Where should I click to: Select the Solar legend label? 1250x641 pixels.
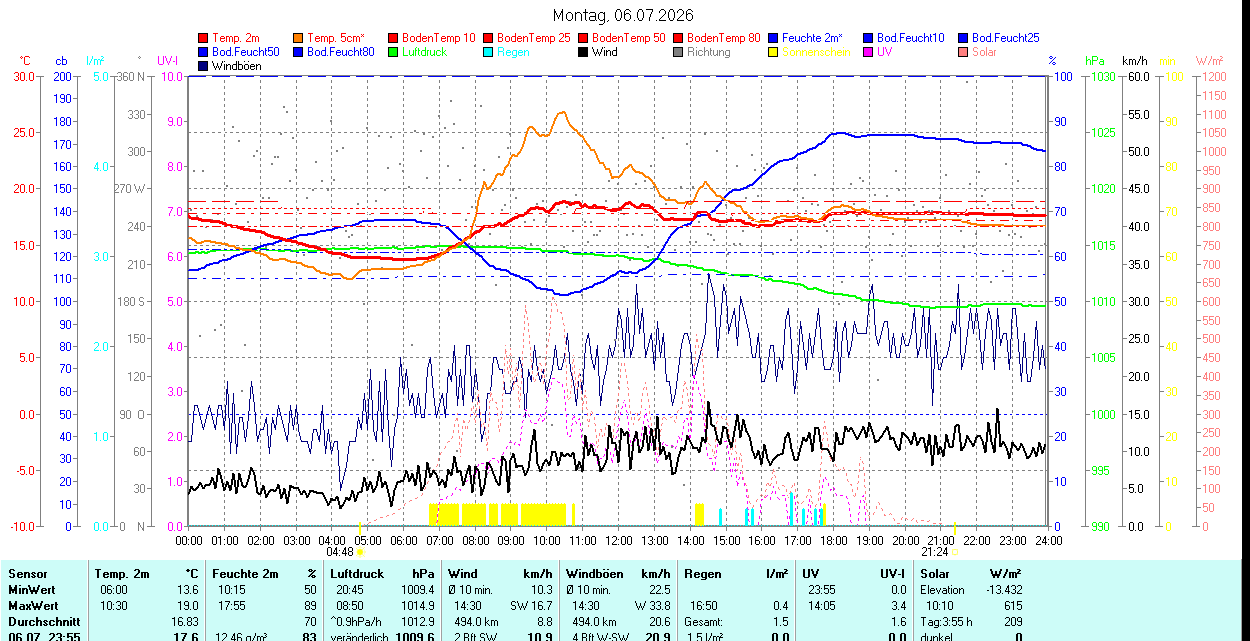pyautogui.click(x=984, y=52)
